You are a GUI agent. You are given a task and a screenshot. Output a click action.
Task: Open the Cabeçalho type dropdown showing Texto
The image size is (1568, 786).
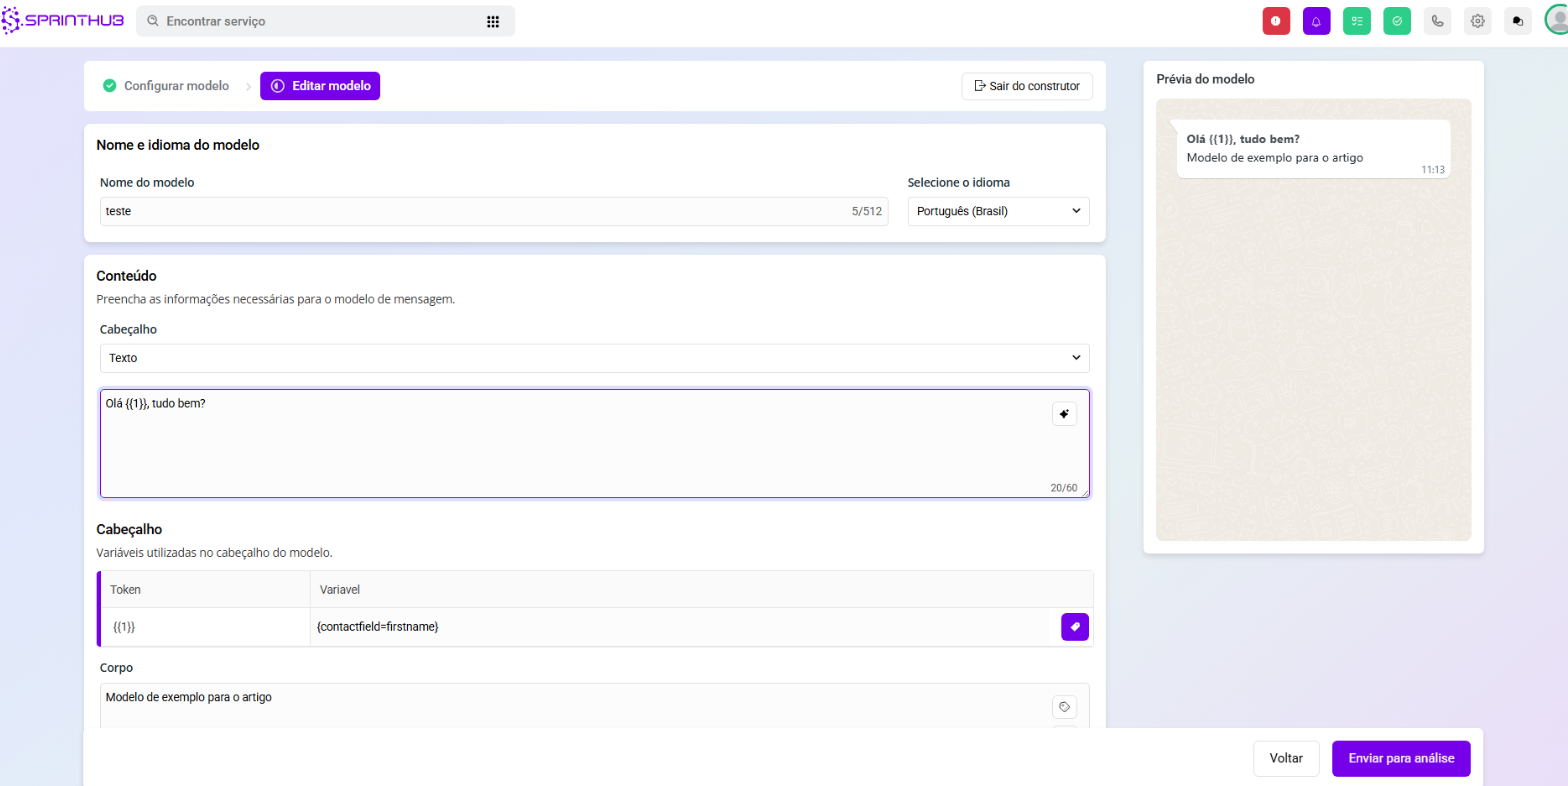594,358
